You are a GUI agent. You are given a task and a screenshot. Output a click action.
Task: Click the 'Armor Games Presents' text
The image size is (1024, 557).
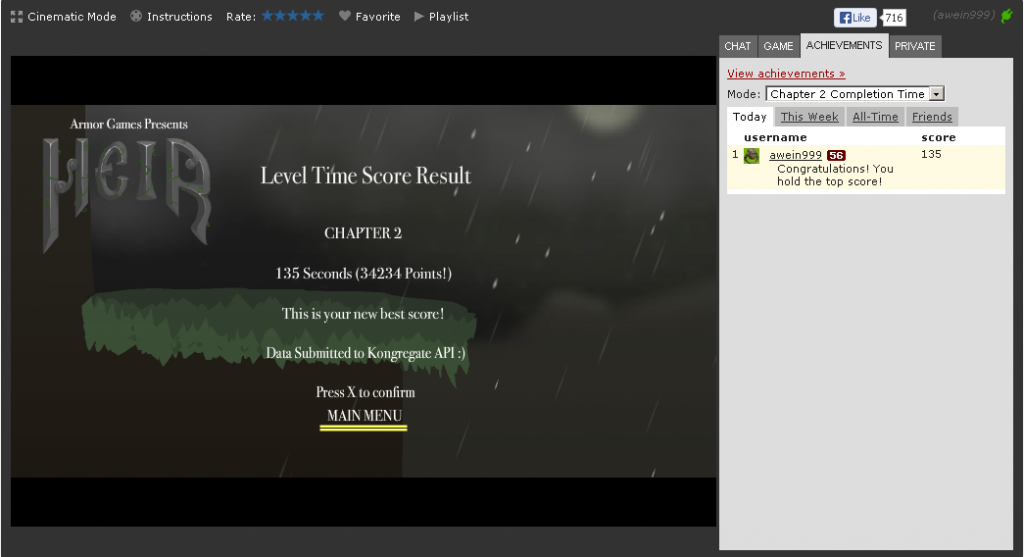click(129, 124)
